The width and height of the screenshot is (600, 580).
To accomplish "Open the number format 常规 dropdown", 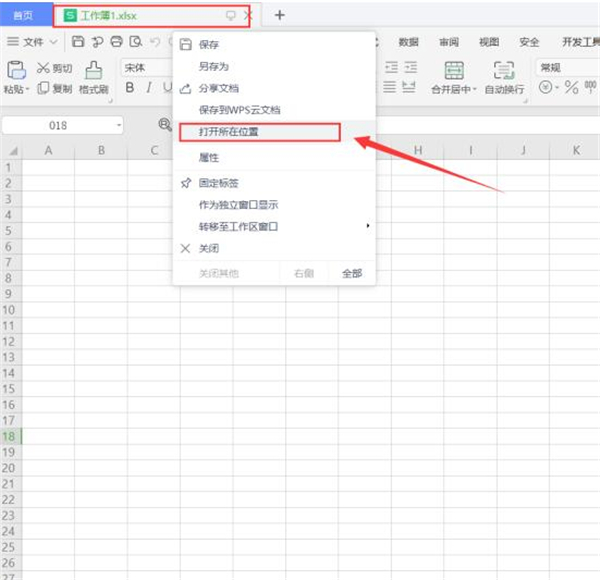I will pos(568,68).
